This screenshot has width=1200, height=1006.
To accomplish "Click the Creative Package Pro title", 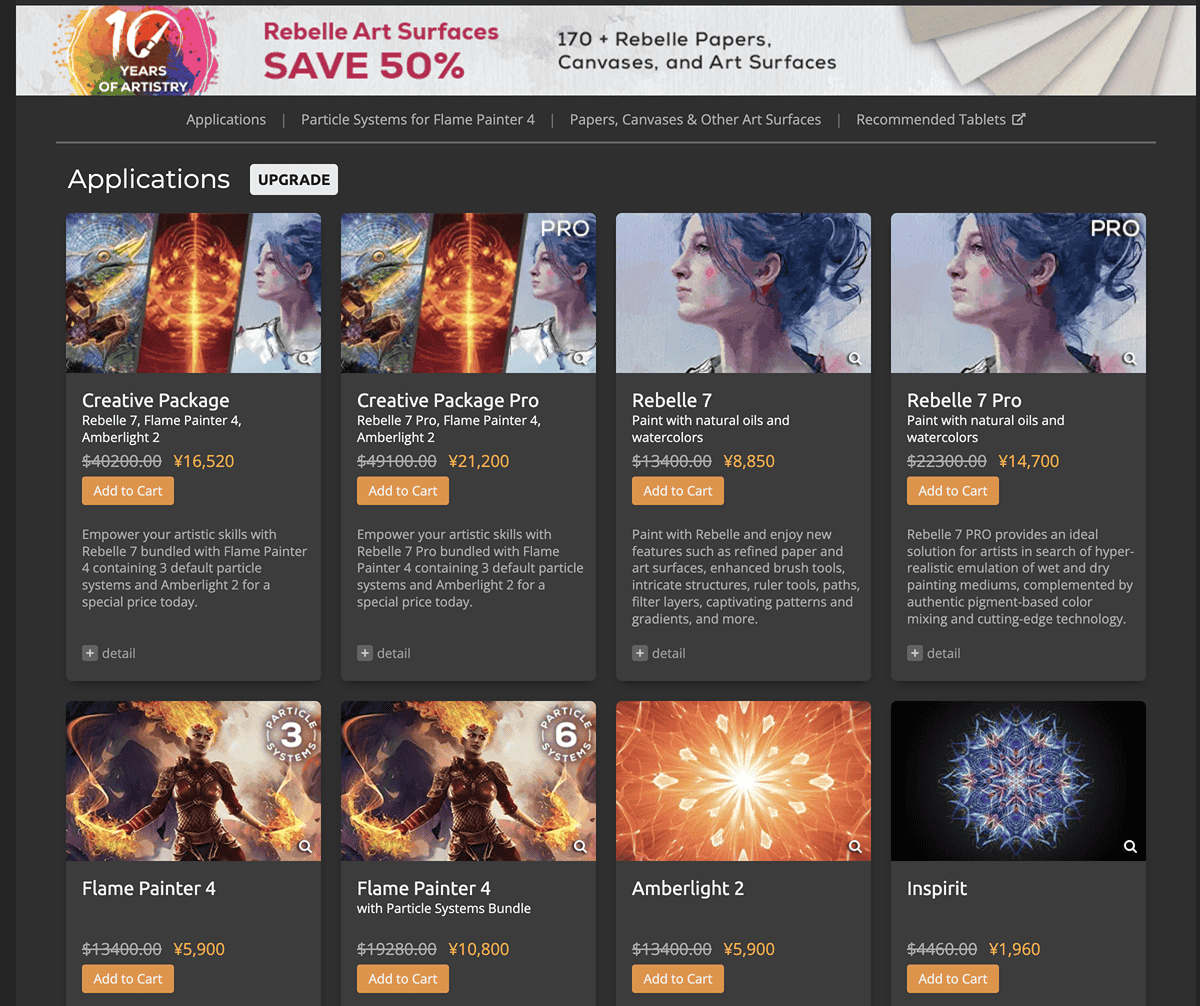I will 448,400.
